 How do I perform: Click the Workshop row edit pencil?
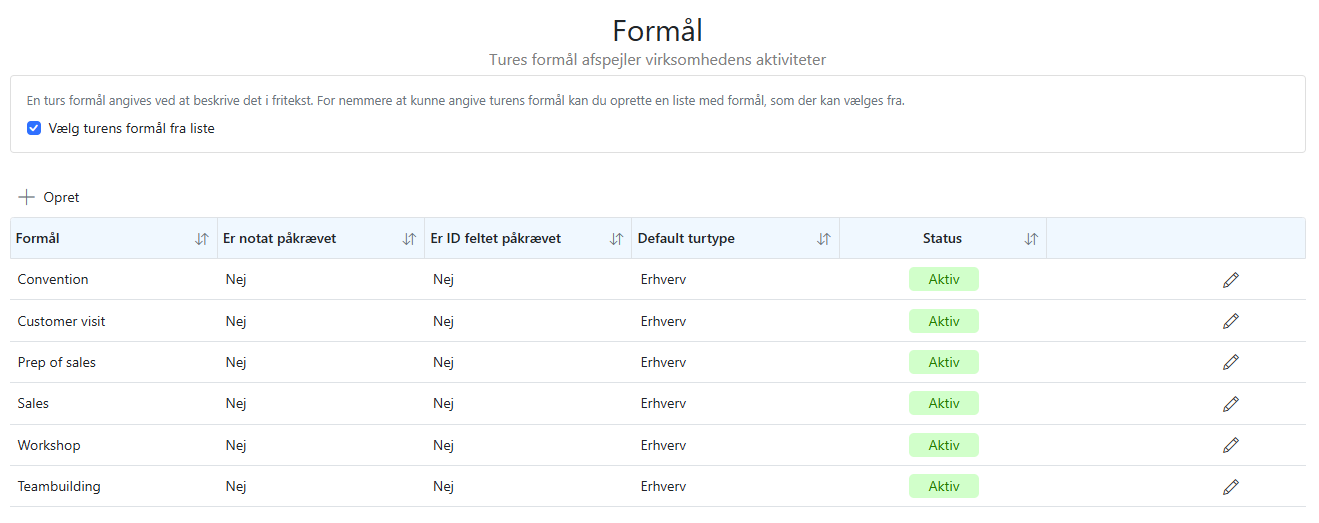pos(1231,445)
